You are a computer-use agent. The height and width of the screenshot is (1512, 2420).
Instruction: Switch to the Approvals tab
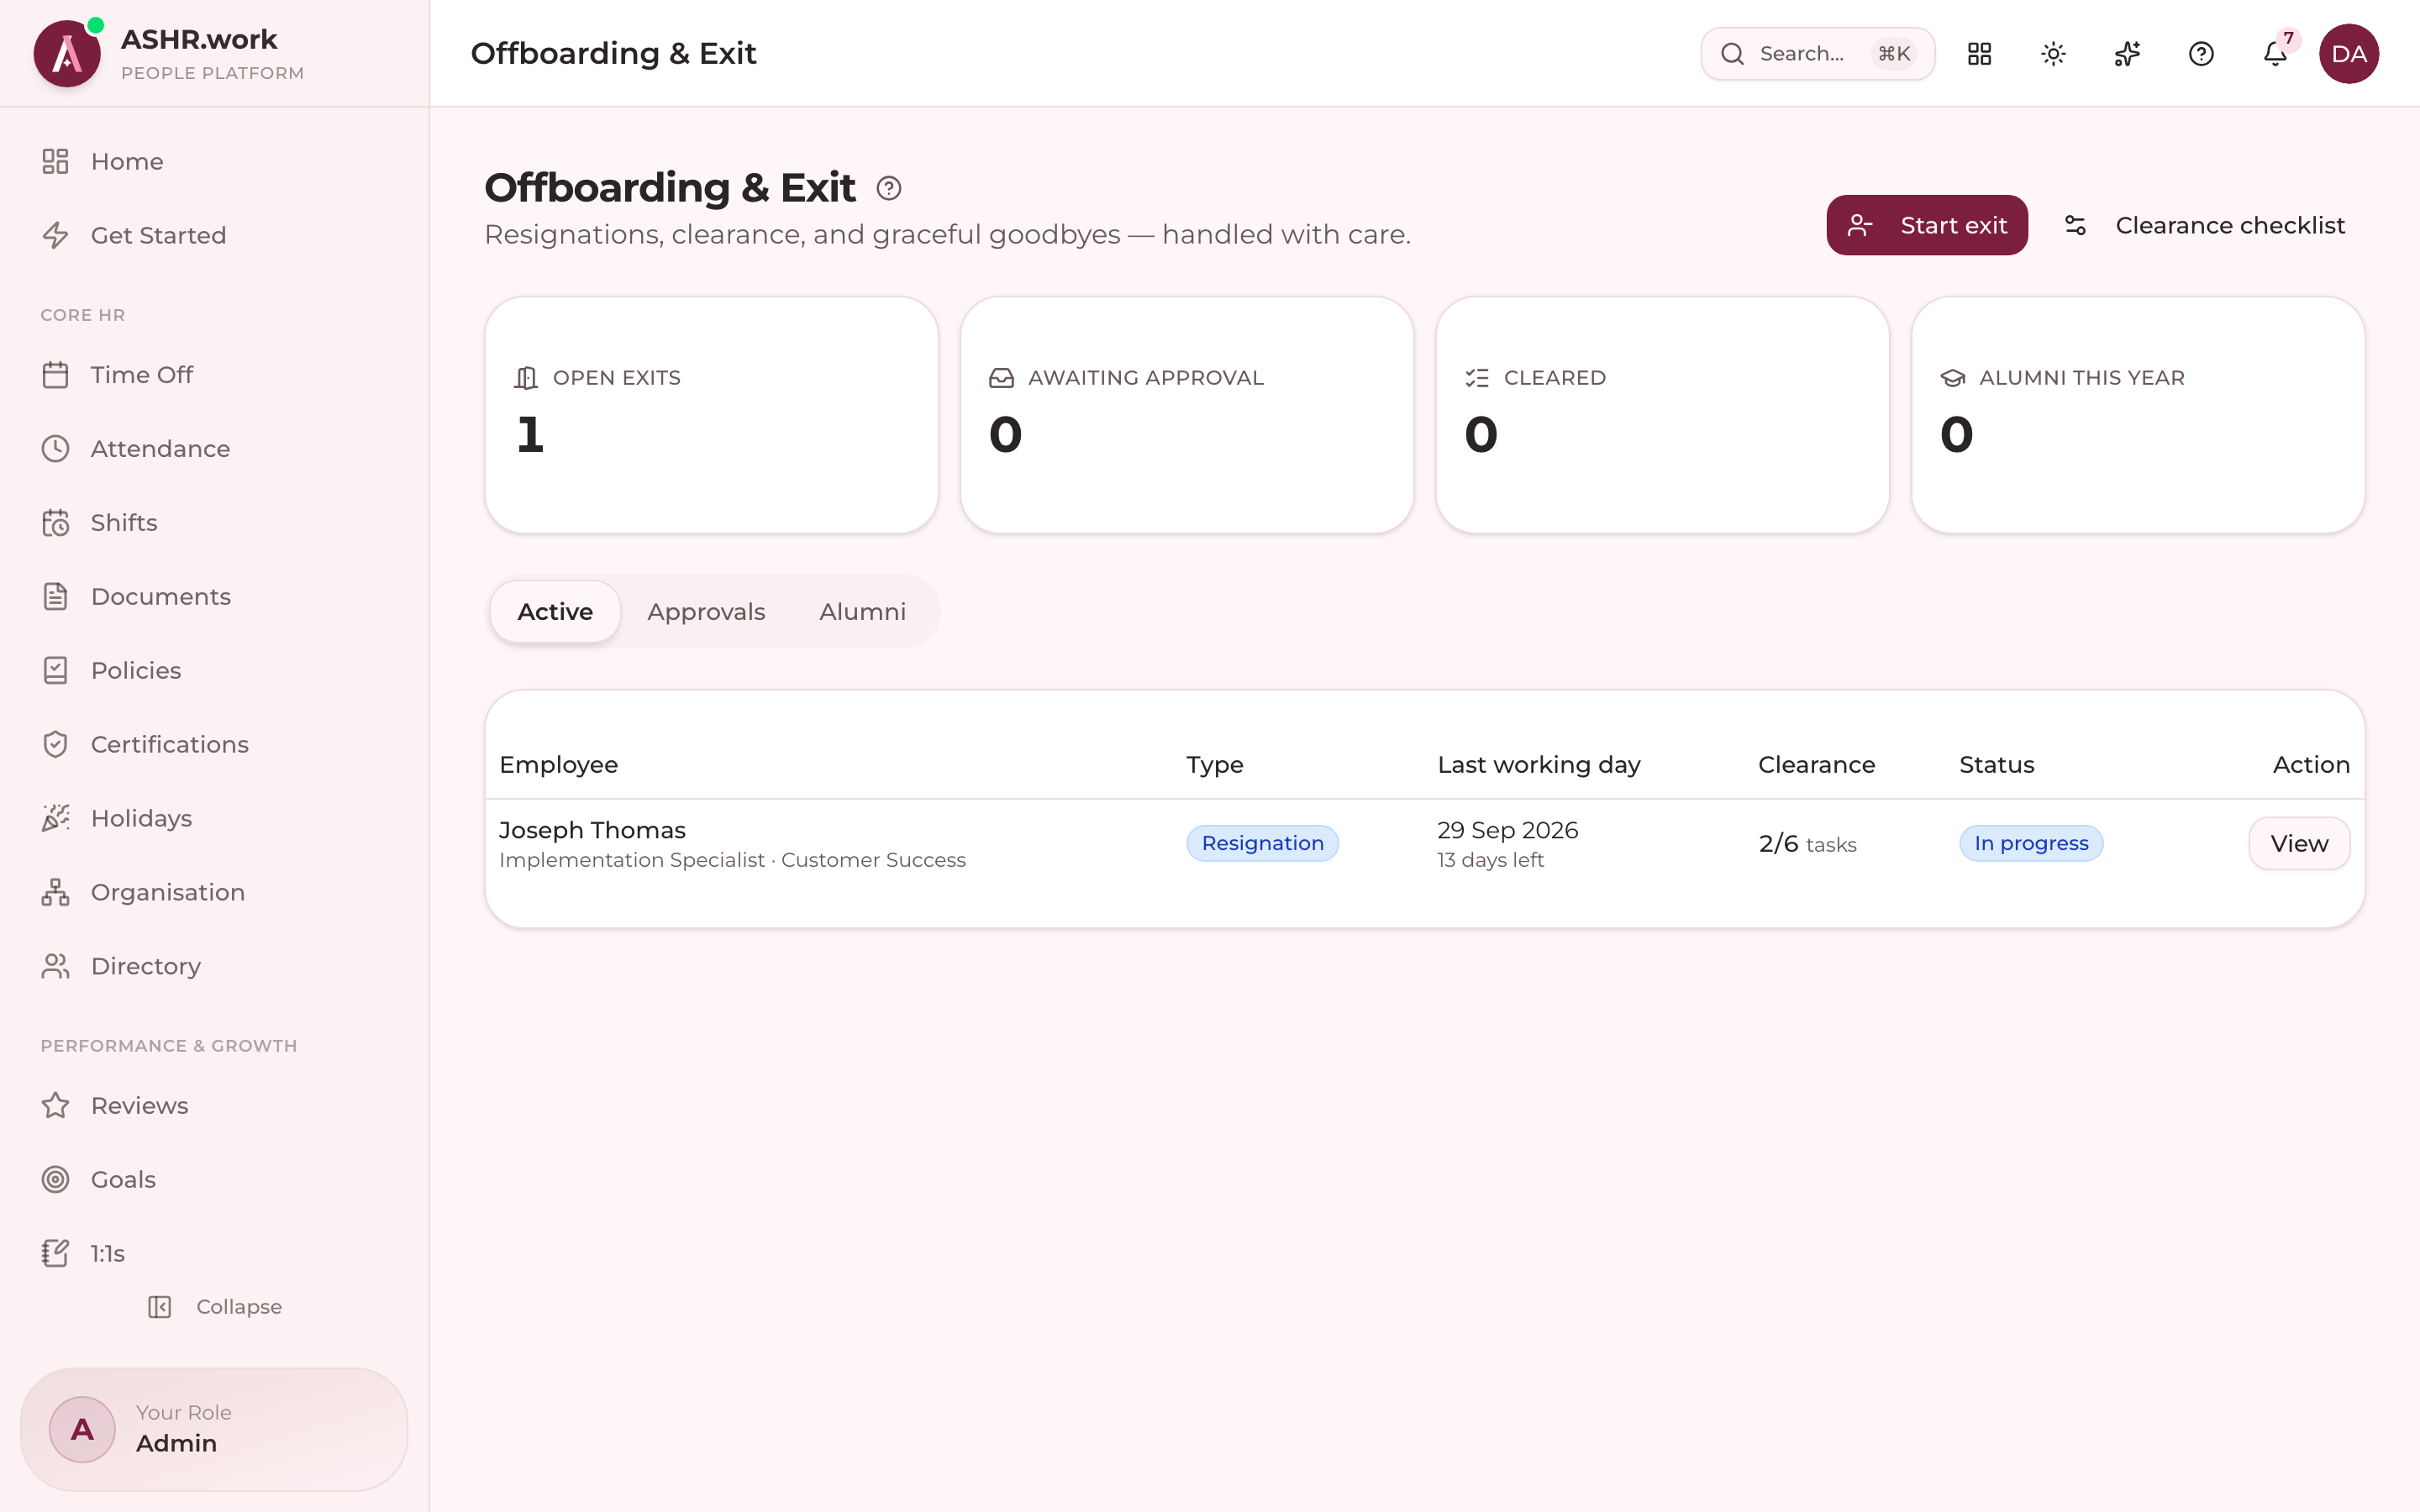(706, 611)
